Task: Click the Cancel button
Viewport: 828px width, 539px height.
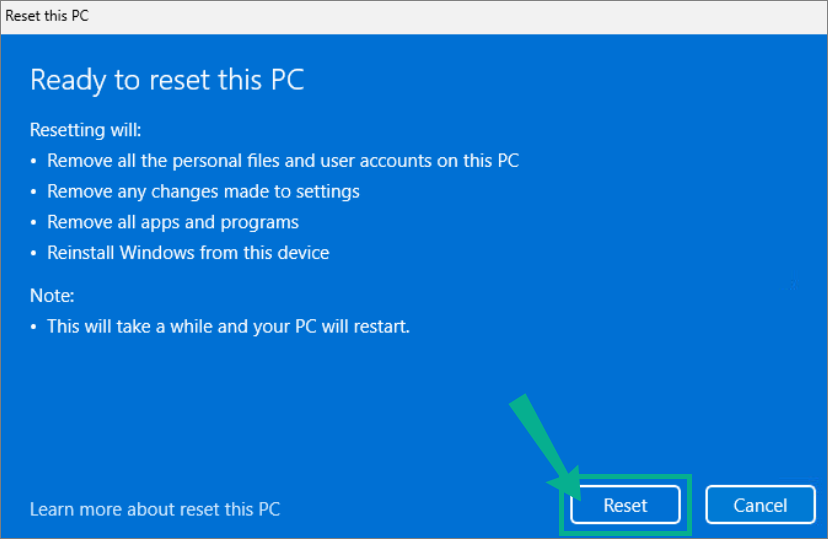Action: [760, 505]
